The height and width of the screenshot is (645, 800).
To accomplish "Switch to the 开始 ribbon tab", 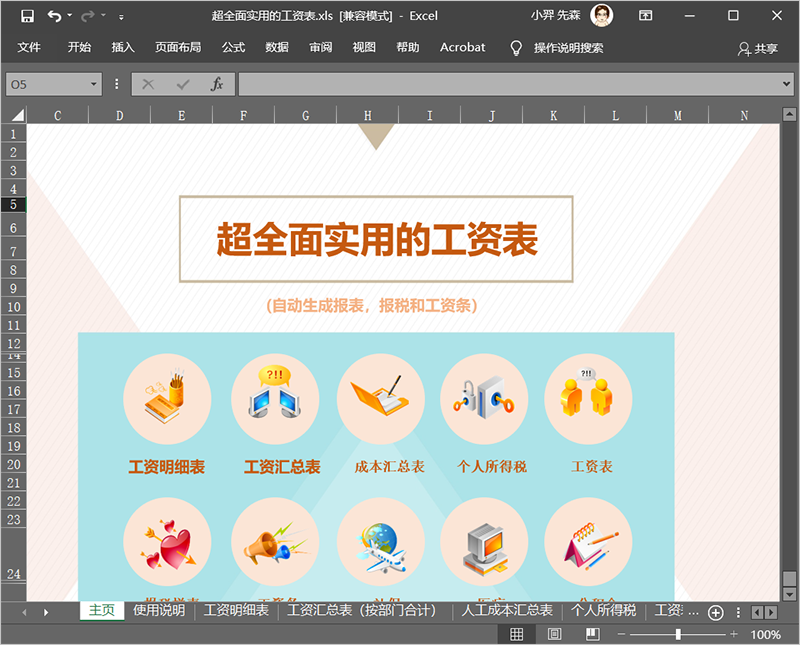I will pos(80,47).
